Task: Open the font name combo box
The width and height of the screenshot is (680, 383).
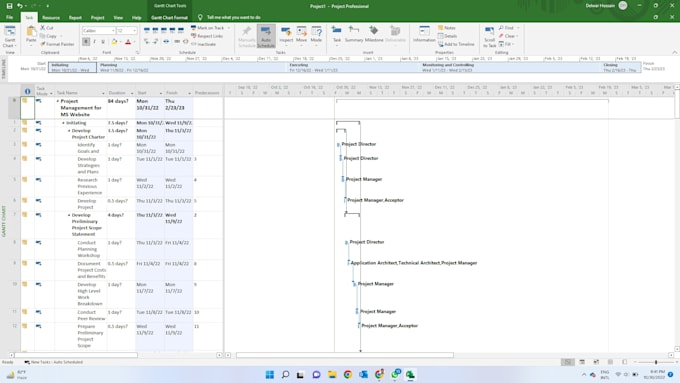Action: pyautogui.click(x=98, y=31)
